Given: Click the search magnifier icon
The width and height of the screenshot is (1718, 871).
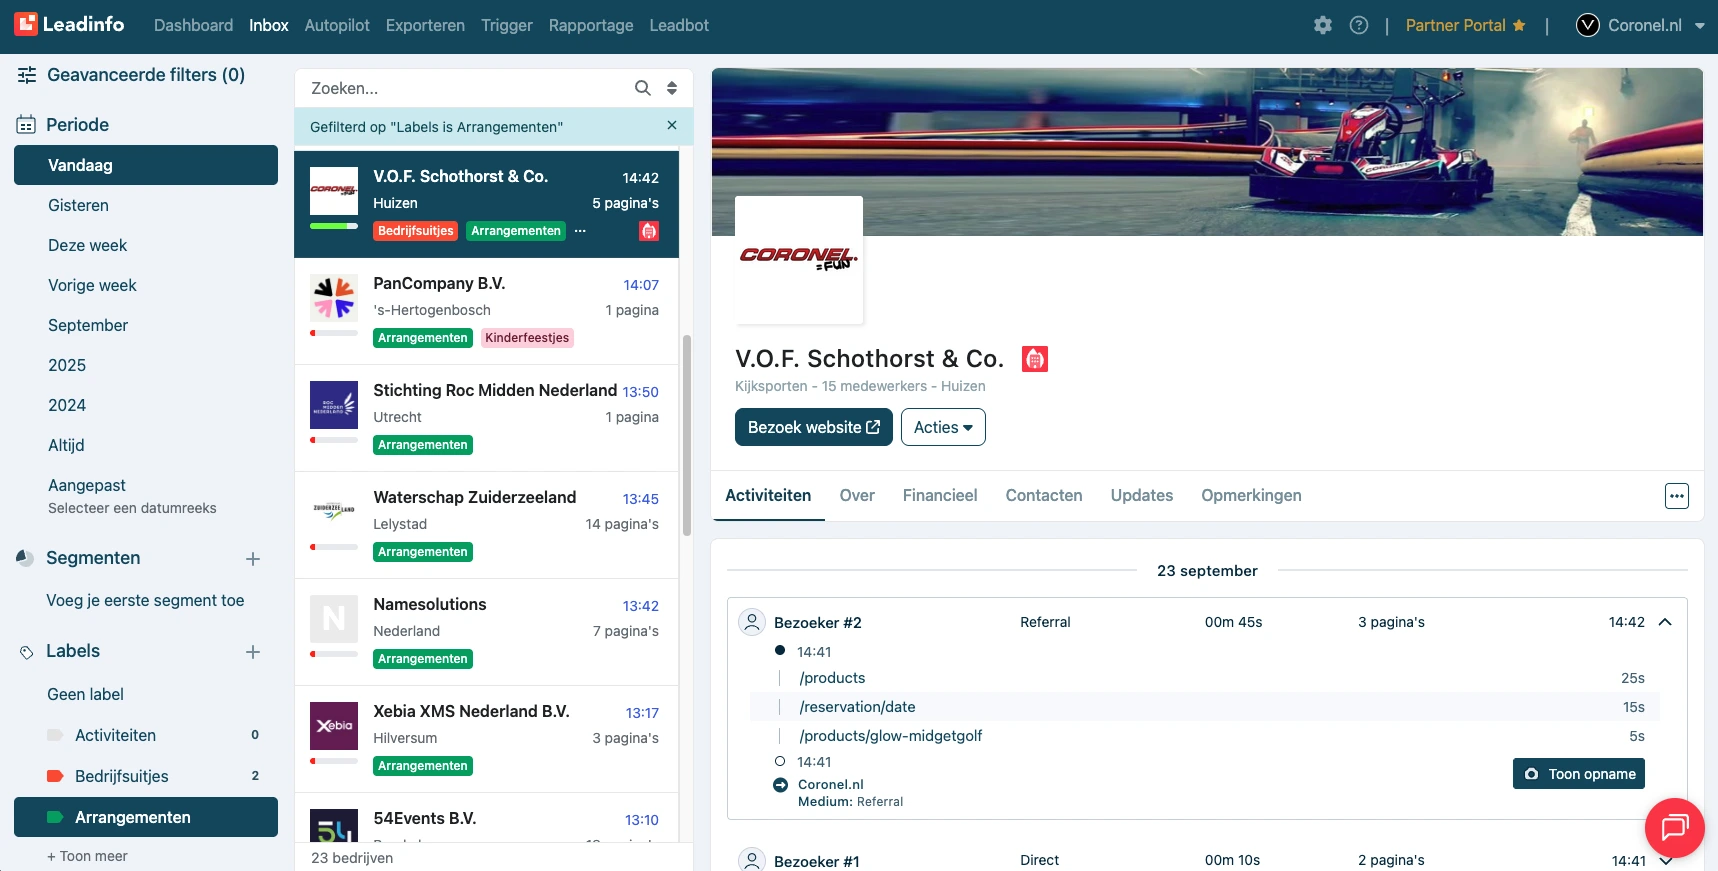Looking at the screenshot, I should pyautogui.click(x=643, y=88).
